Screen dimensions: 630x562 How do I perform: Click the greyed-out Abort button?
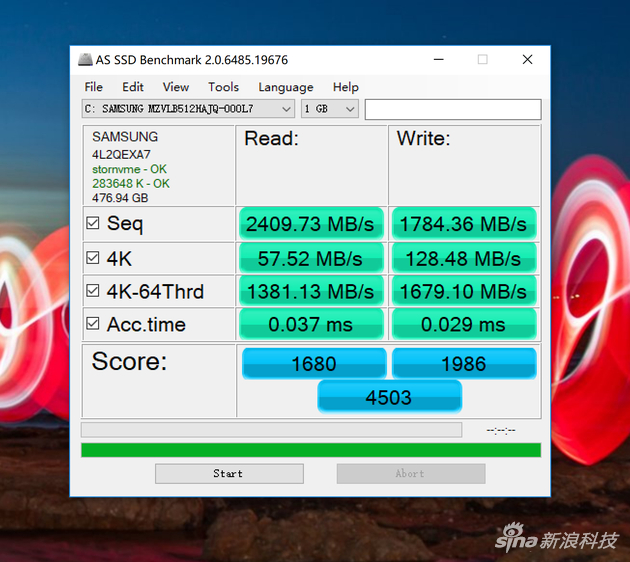(411, 474)
